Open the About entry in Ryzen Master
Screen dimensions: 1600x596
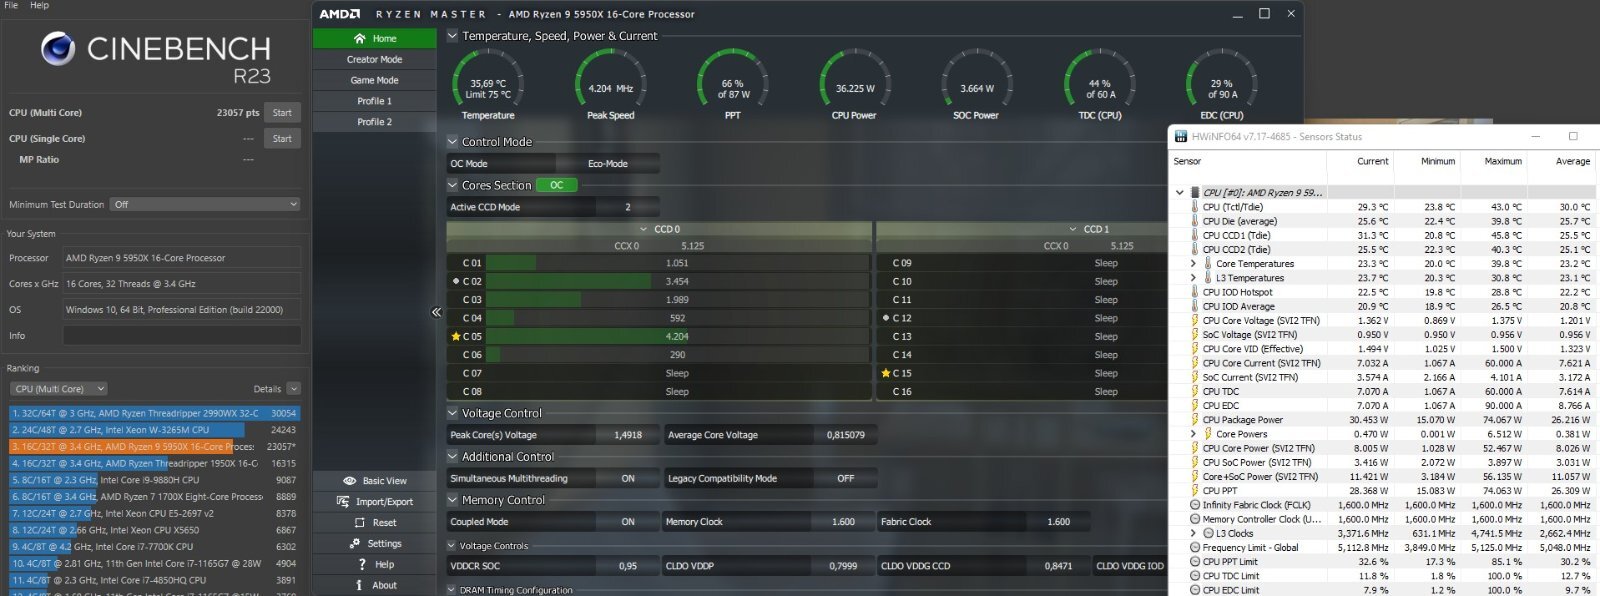tap(374, 585)
